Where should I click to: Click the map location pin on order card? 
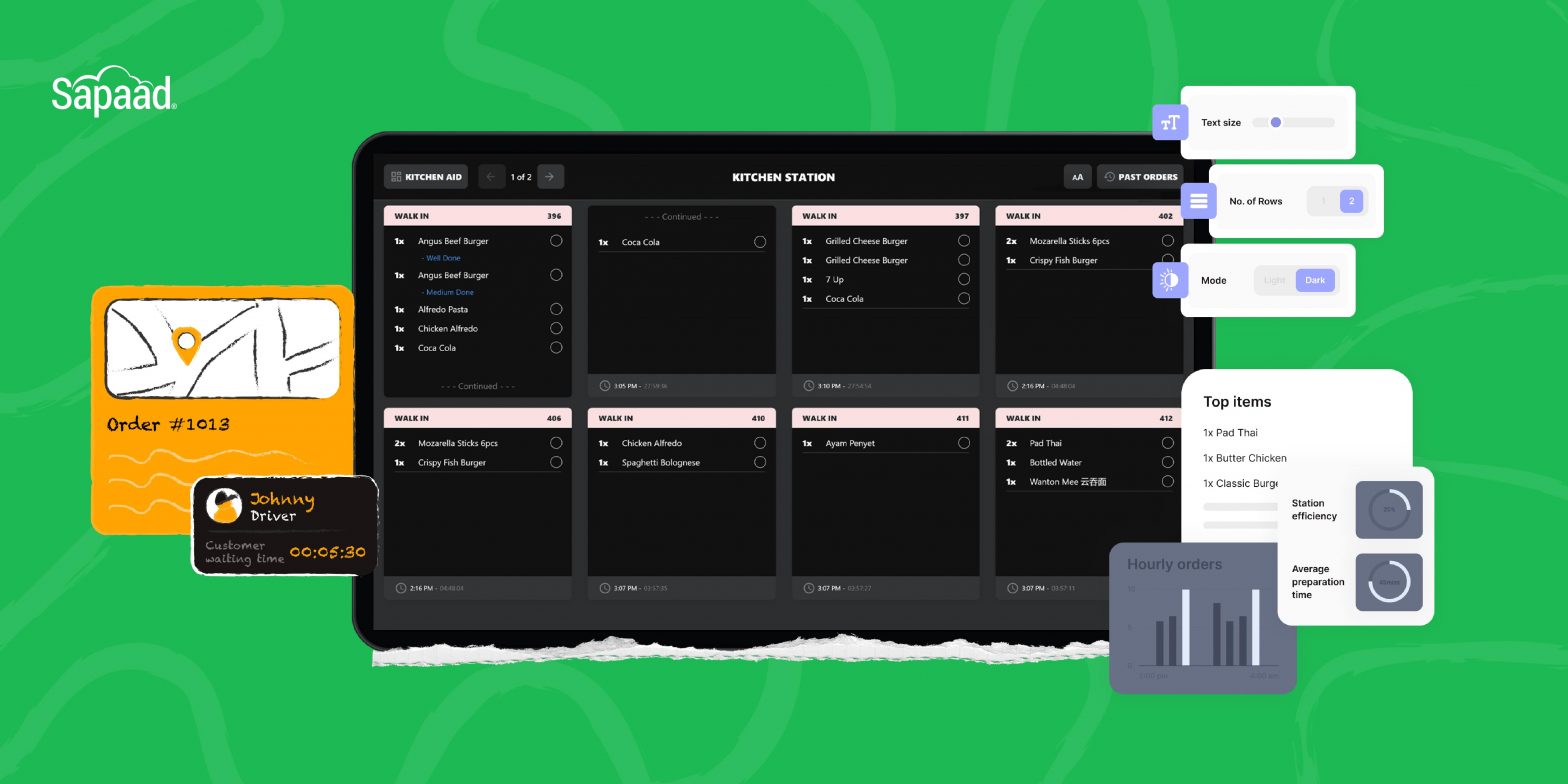pos(185,345)
